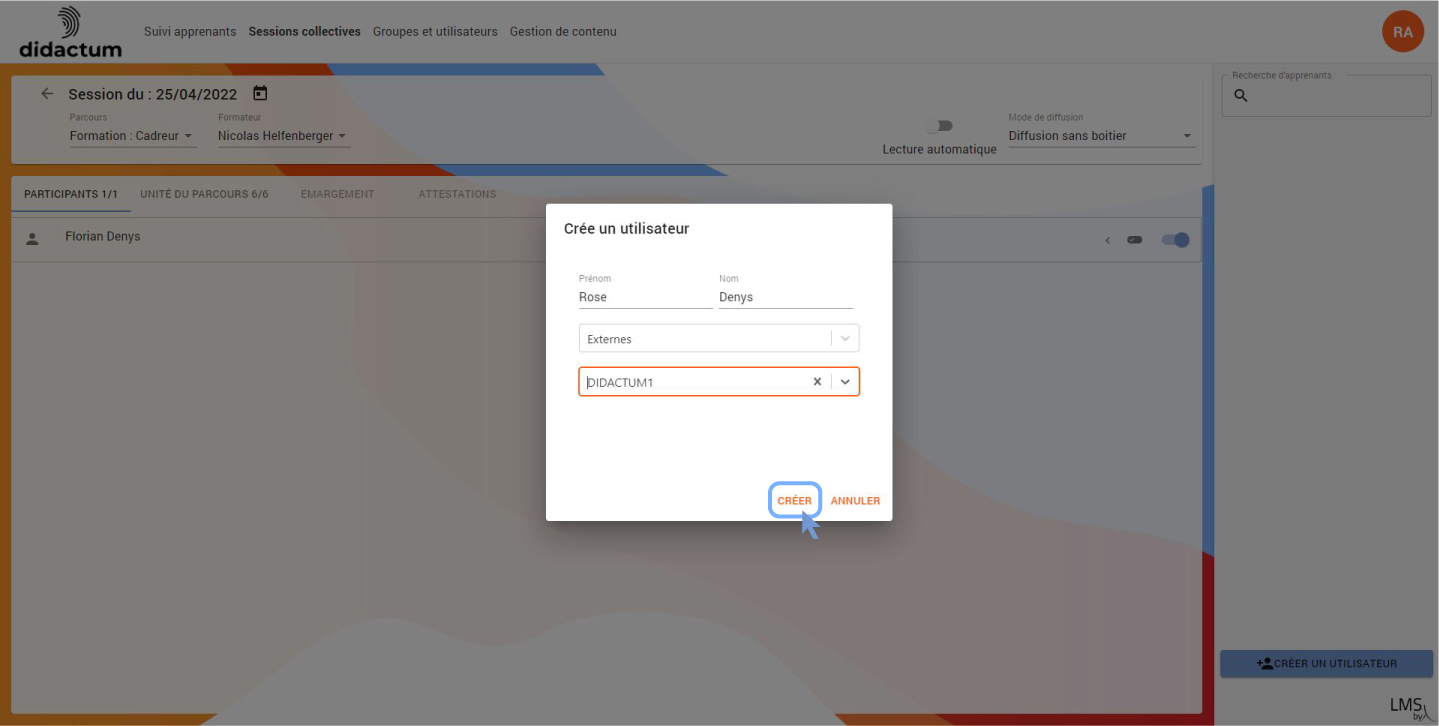The image size is (1439, 726).
Task: Toggle the Lecture automatique switch
Action: (x=939, y=126)
